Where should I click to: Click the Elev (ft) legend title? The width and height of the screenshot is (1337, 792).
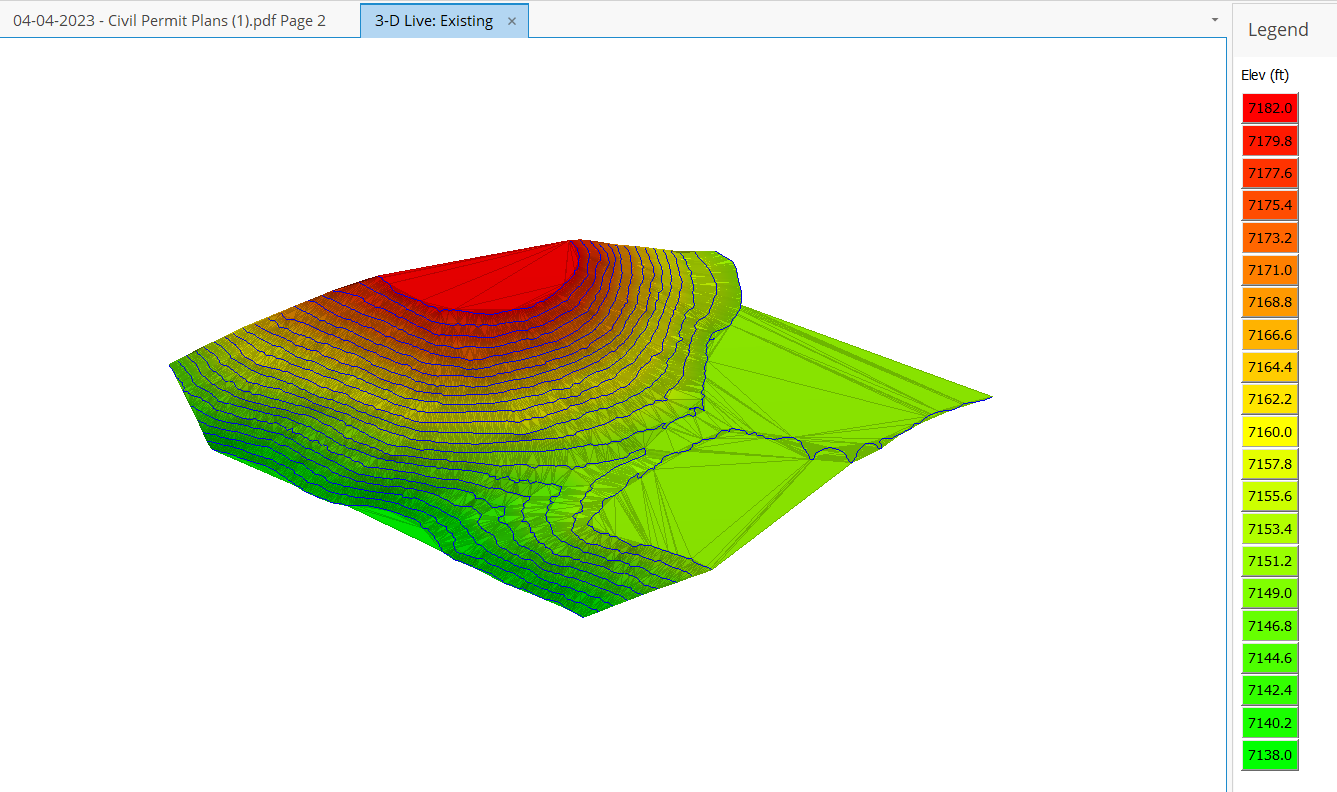point(1265,75)
